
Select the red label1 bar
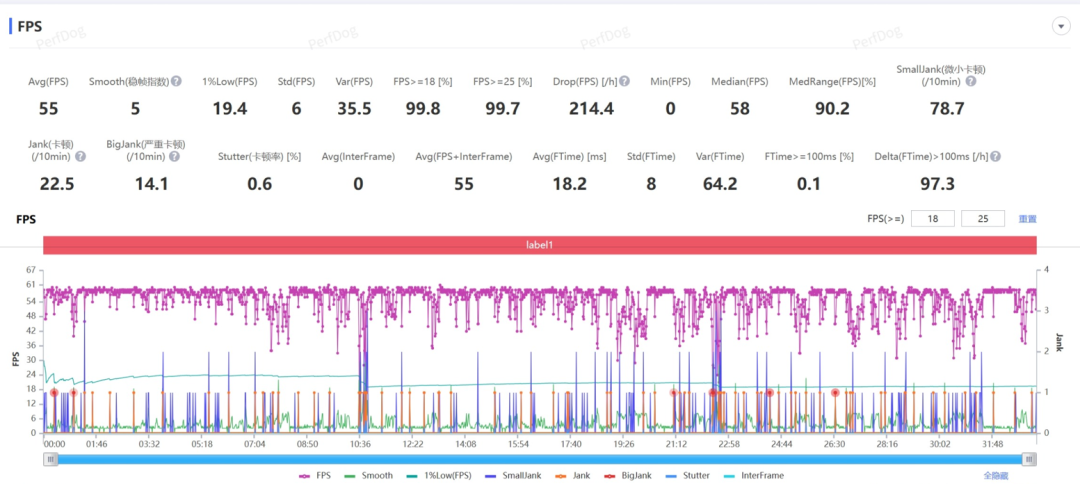click(540, 245)
